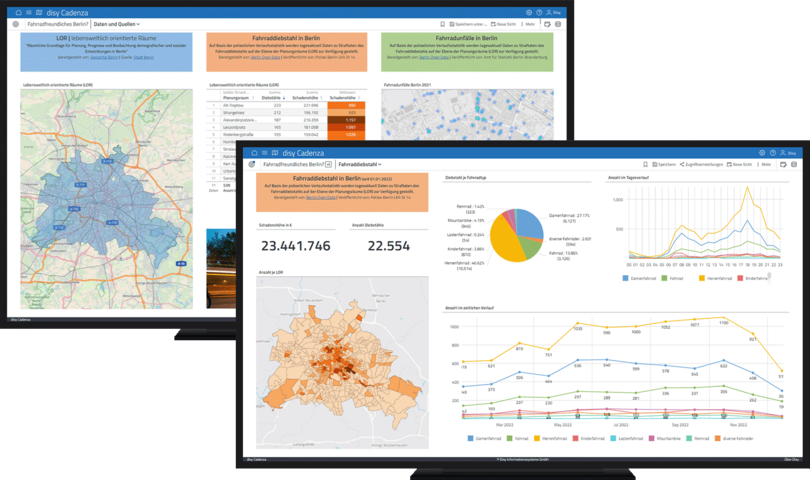This screenshot has width=810, height=480.
Task: Open map book icon in back window header
Action: click(39, 12)
